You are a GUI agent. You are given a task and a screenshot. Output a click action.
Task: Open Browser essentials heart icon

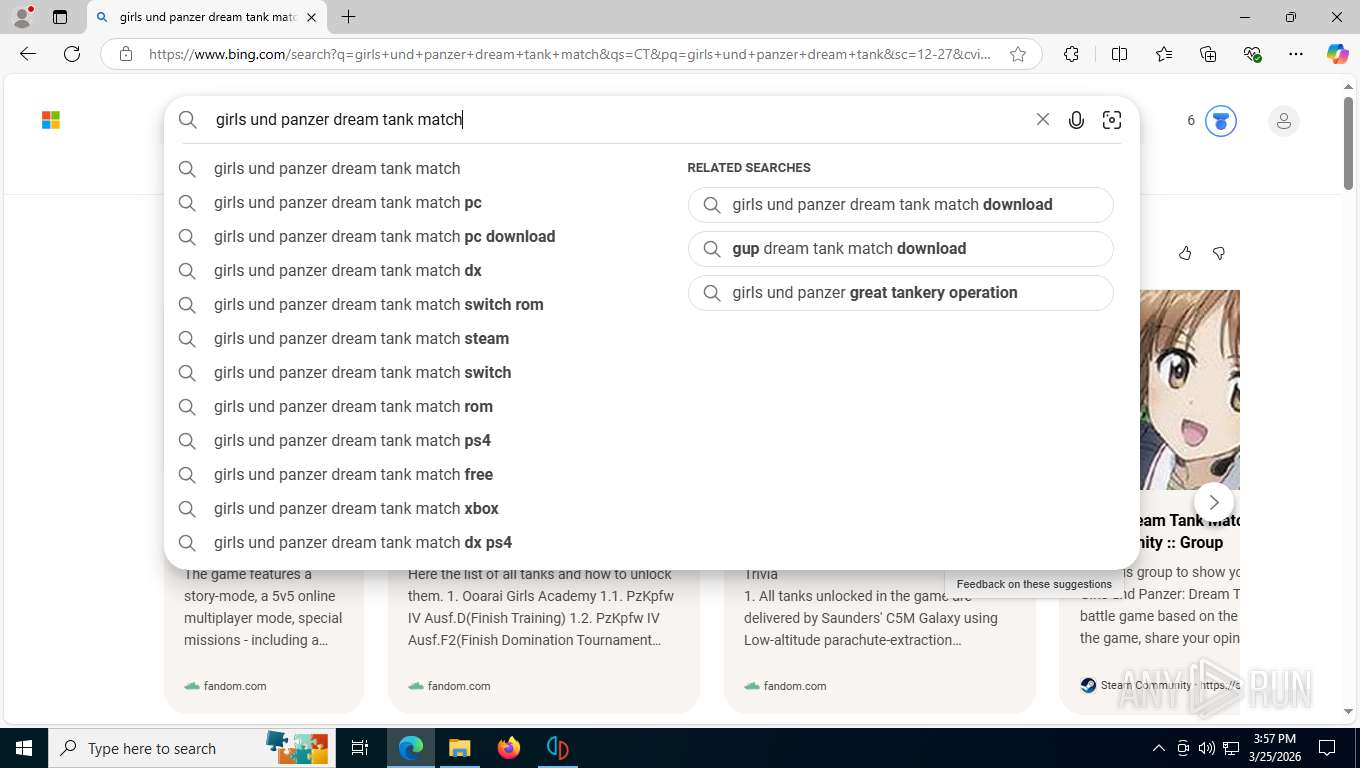click(1252, 54)
